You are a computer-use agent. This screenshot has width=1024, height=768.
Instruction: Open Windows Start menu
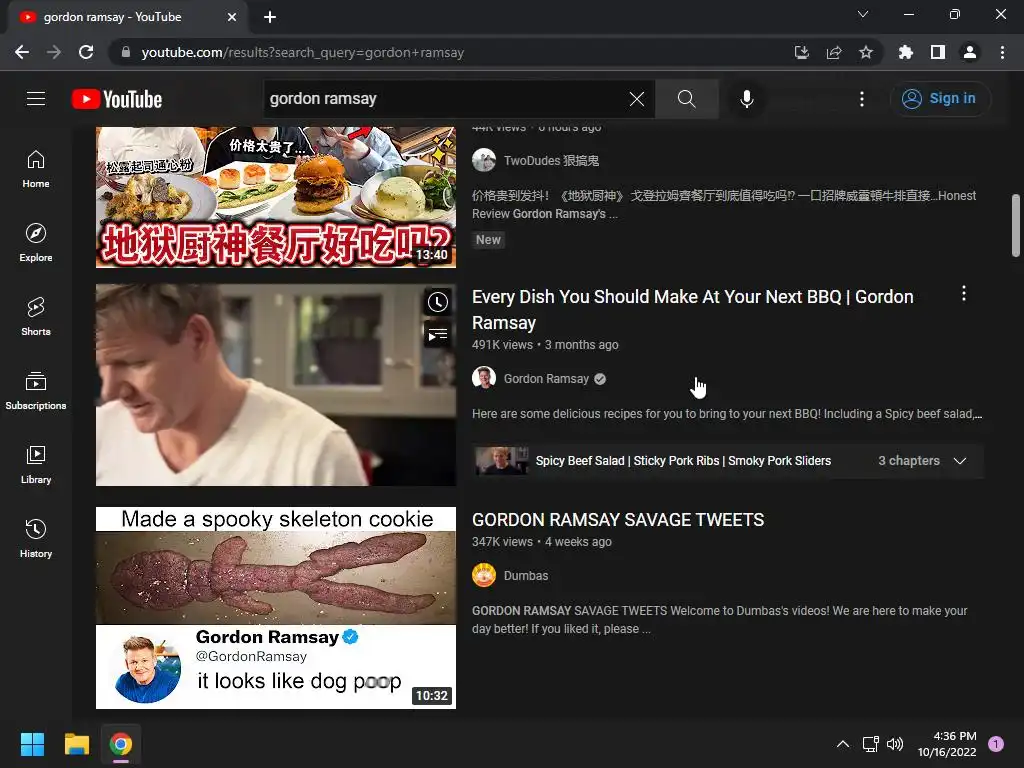[x=32, y=744]
